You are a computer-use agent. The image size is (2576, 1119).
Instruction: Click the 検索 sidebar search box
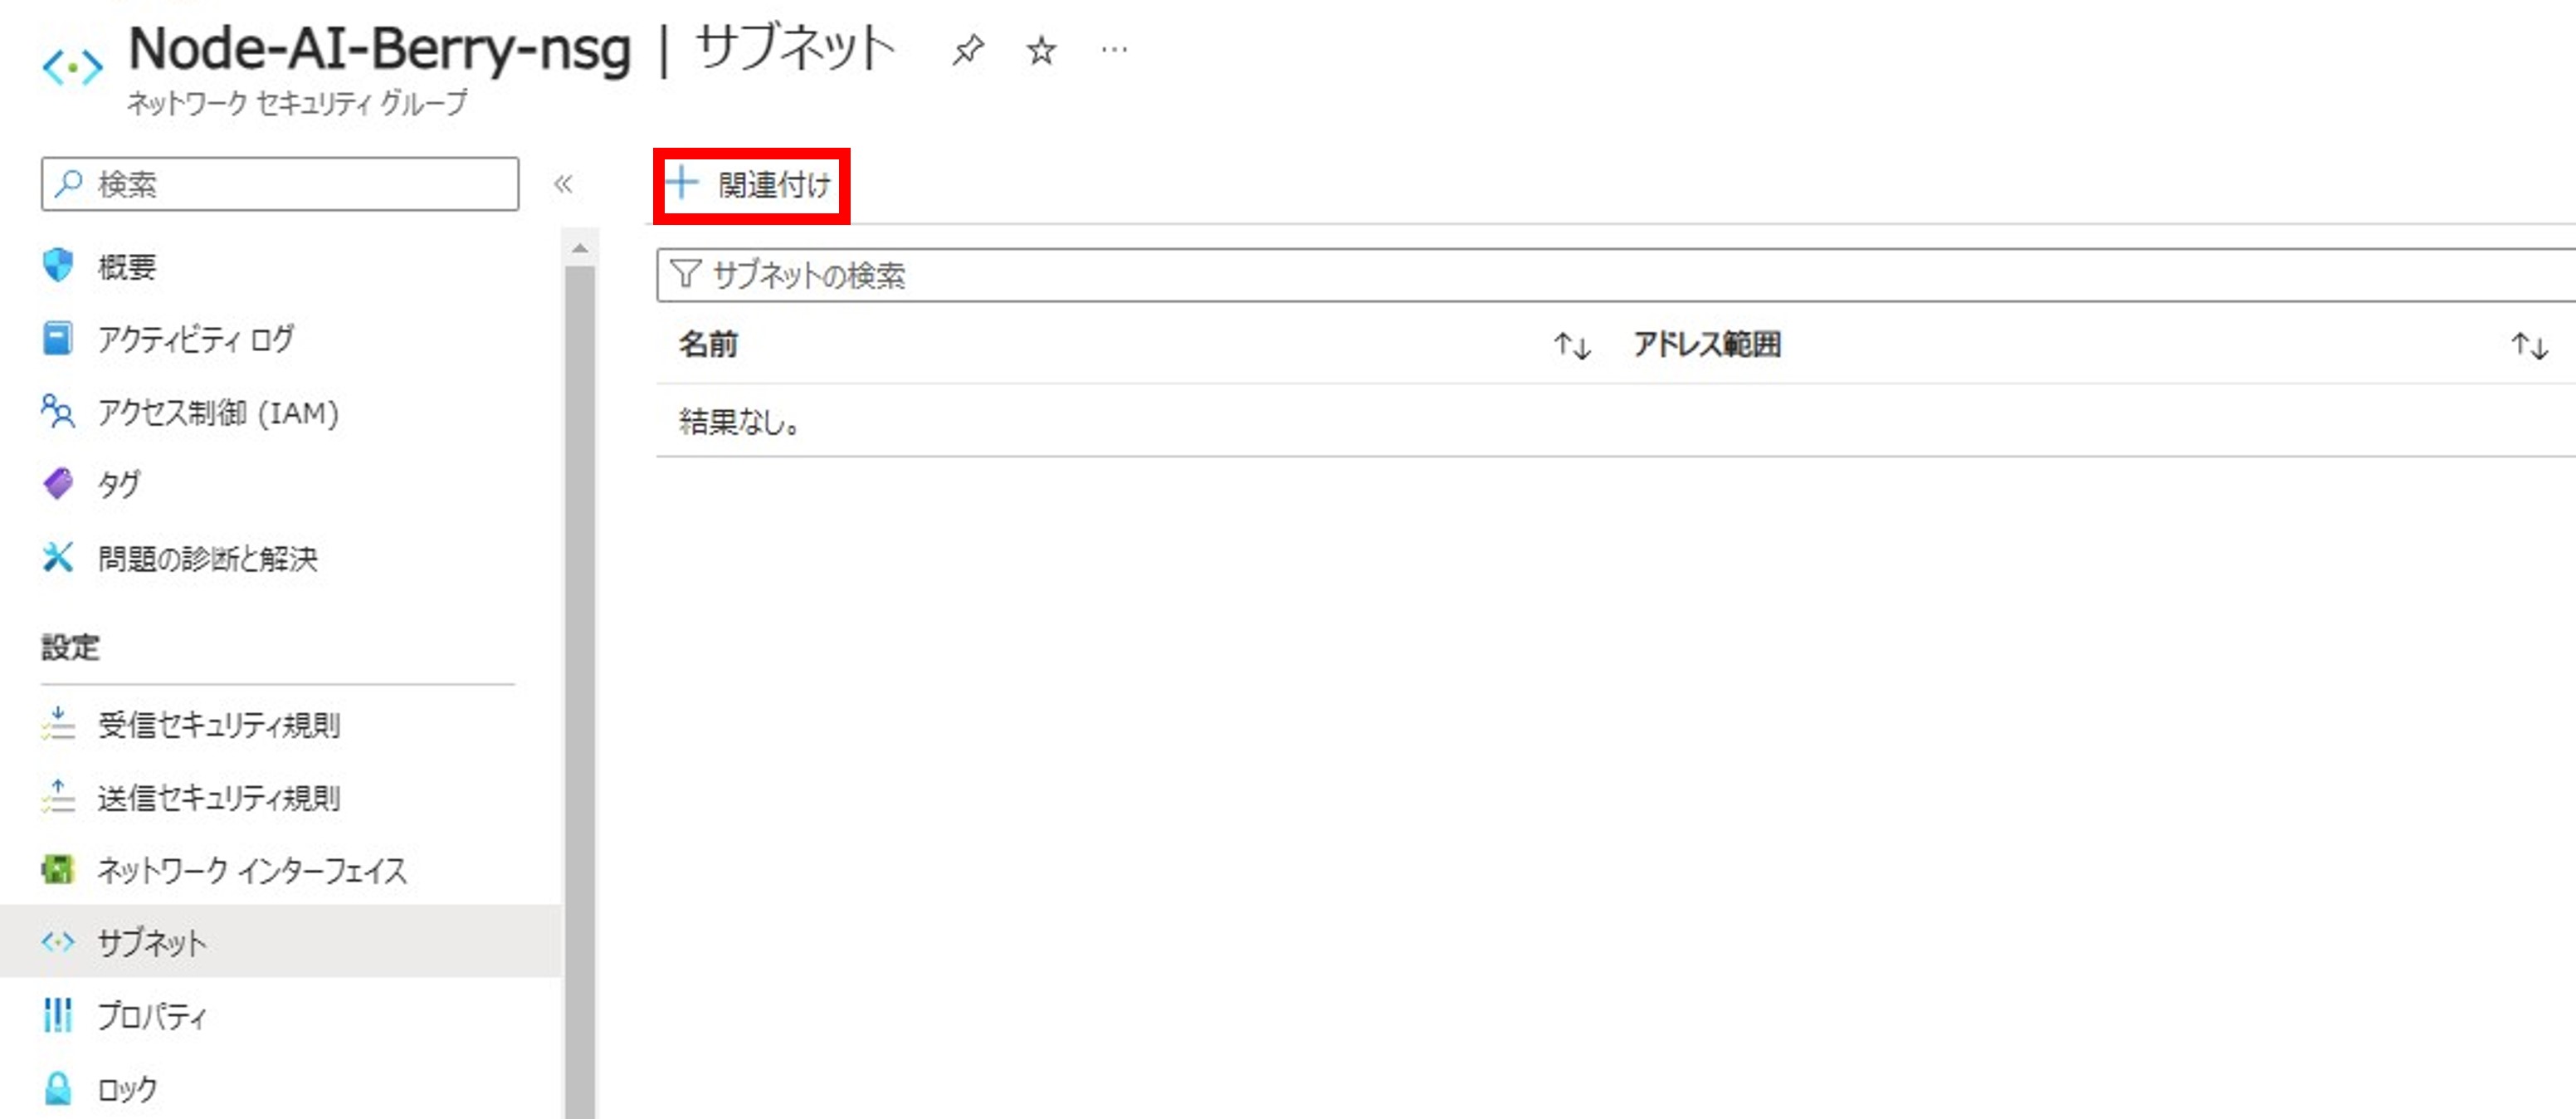(280, 184)
